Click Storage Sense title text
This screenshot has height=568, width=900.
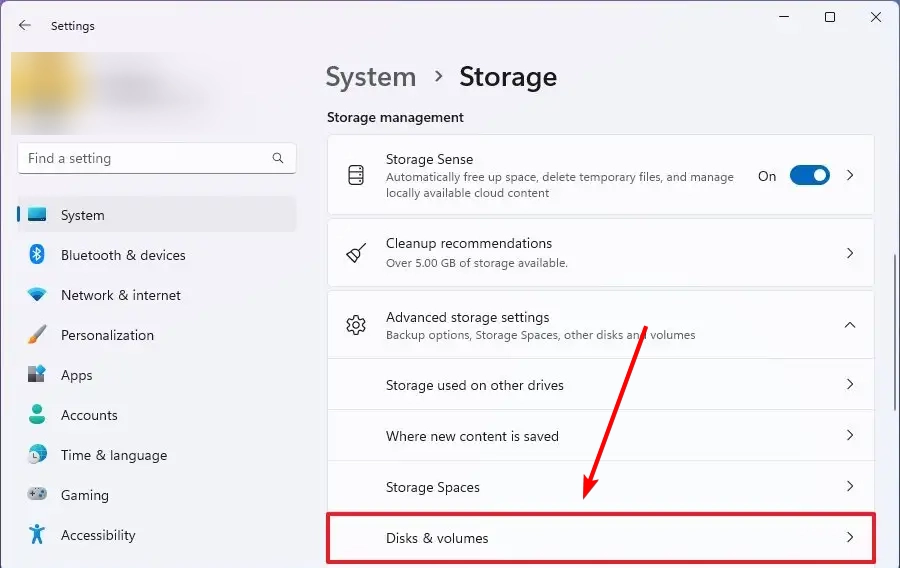click(x=429, y=159)
